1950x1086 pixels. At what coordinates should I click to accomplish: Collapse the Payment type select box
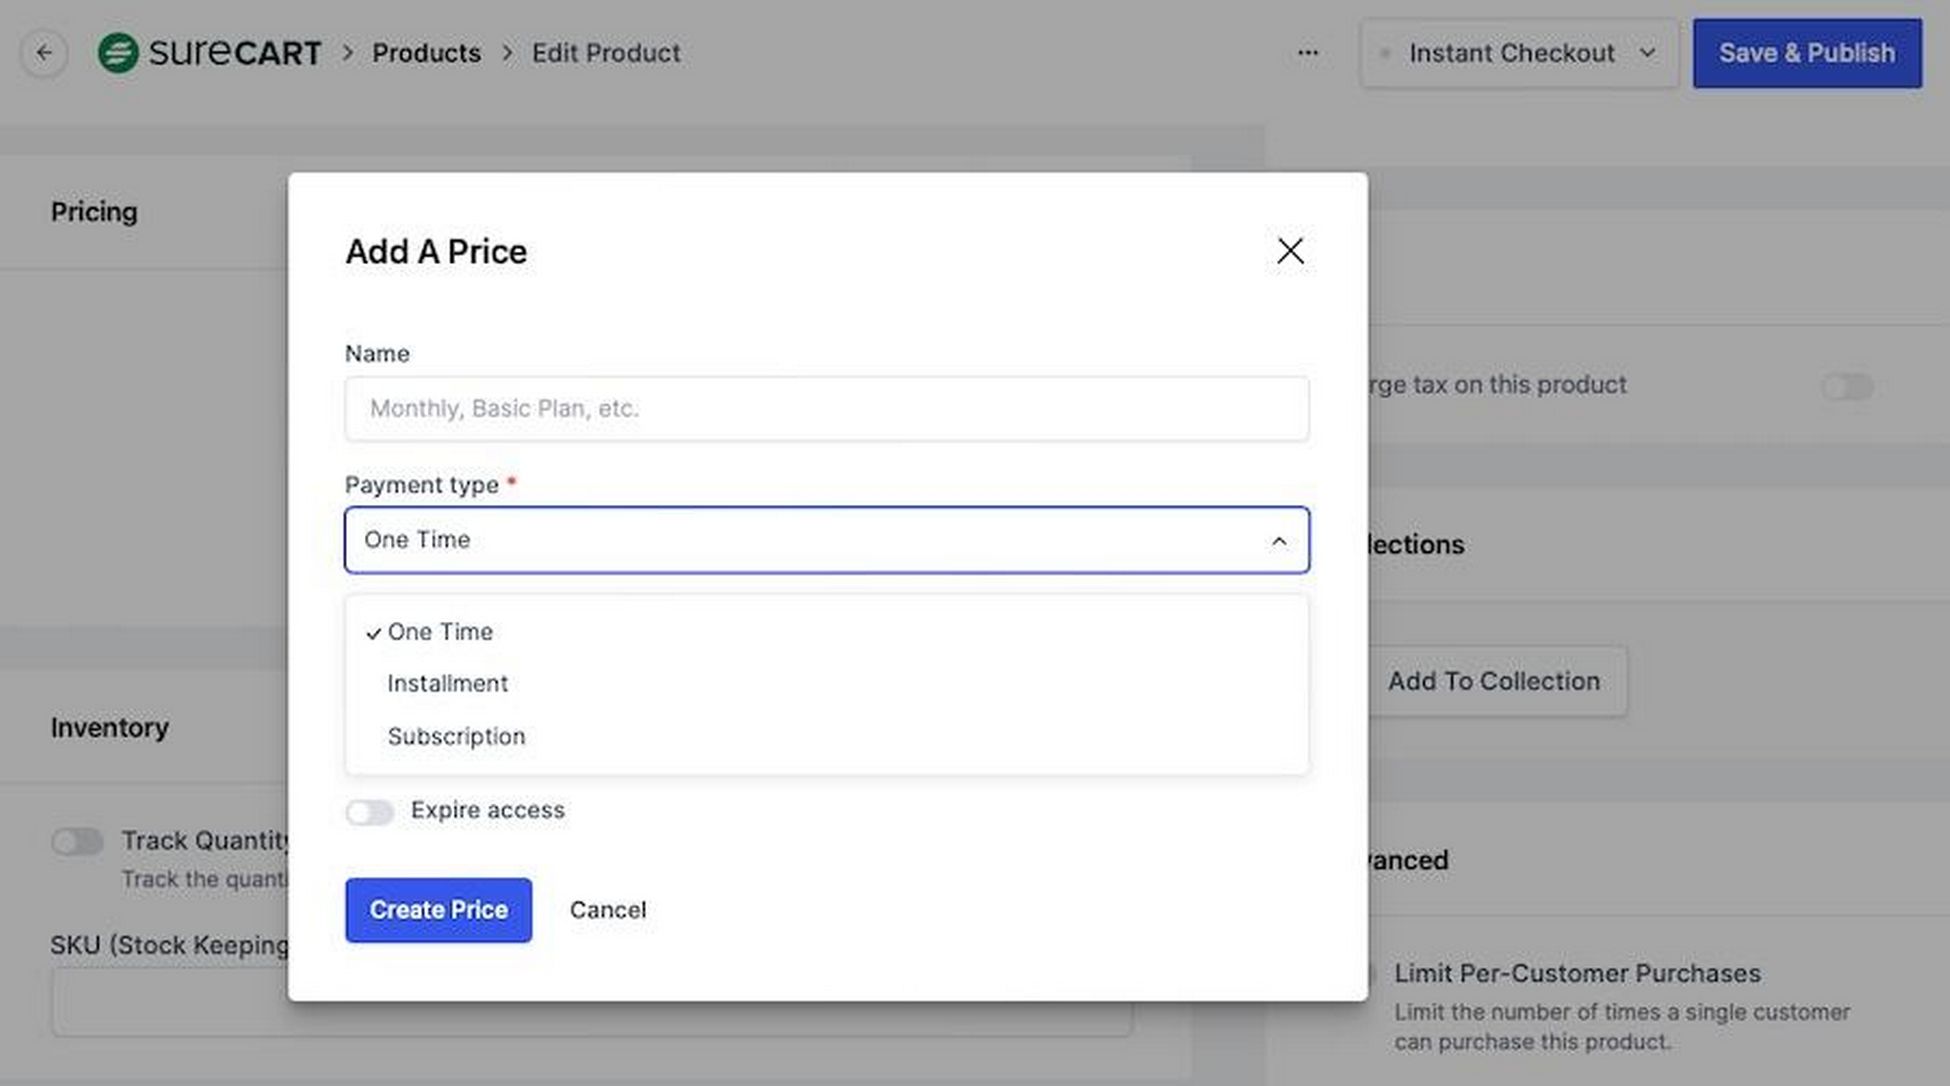(x=827, y=540)
